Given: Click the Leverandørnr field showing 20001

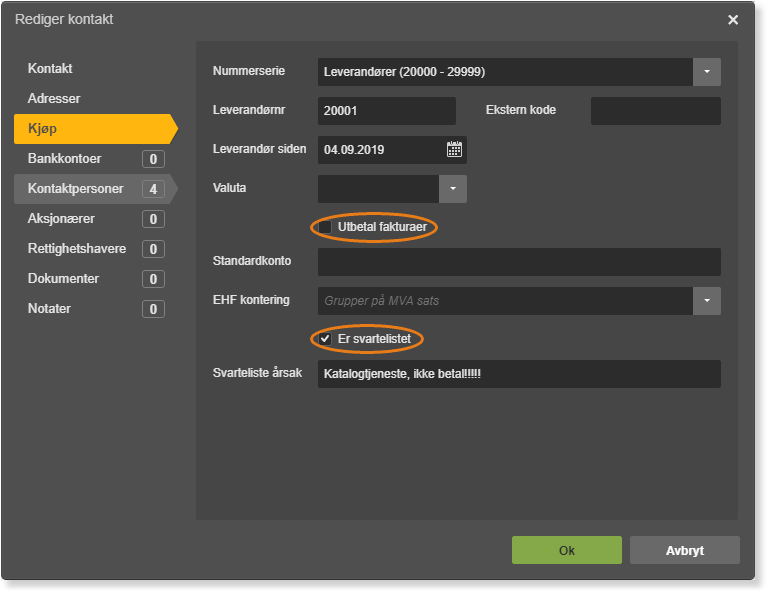Looking at the screenshot, I should (x=386, y=111).
